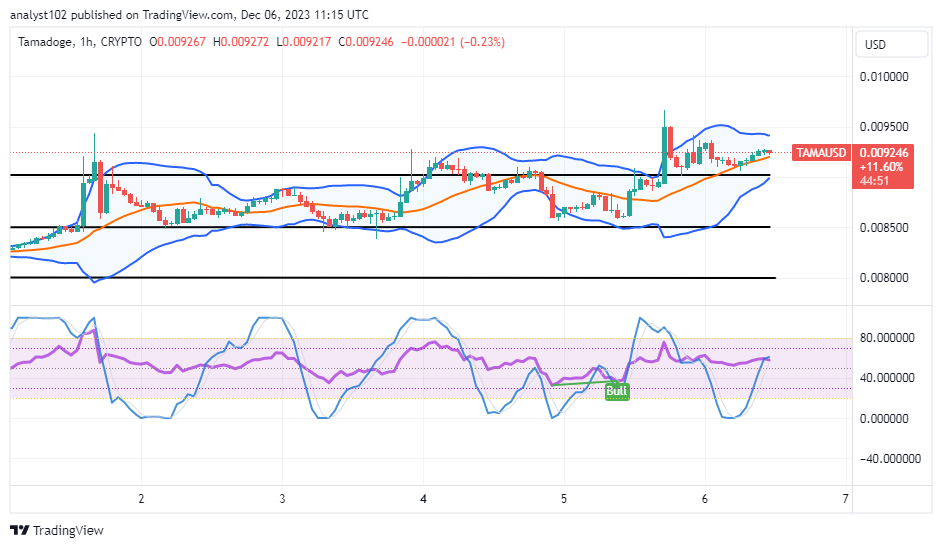The width and height of the screenshot is (942, 548).
Task: Click the 0.009500 price axis label
Action: pyautogui.click(x=884, y=127)
